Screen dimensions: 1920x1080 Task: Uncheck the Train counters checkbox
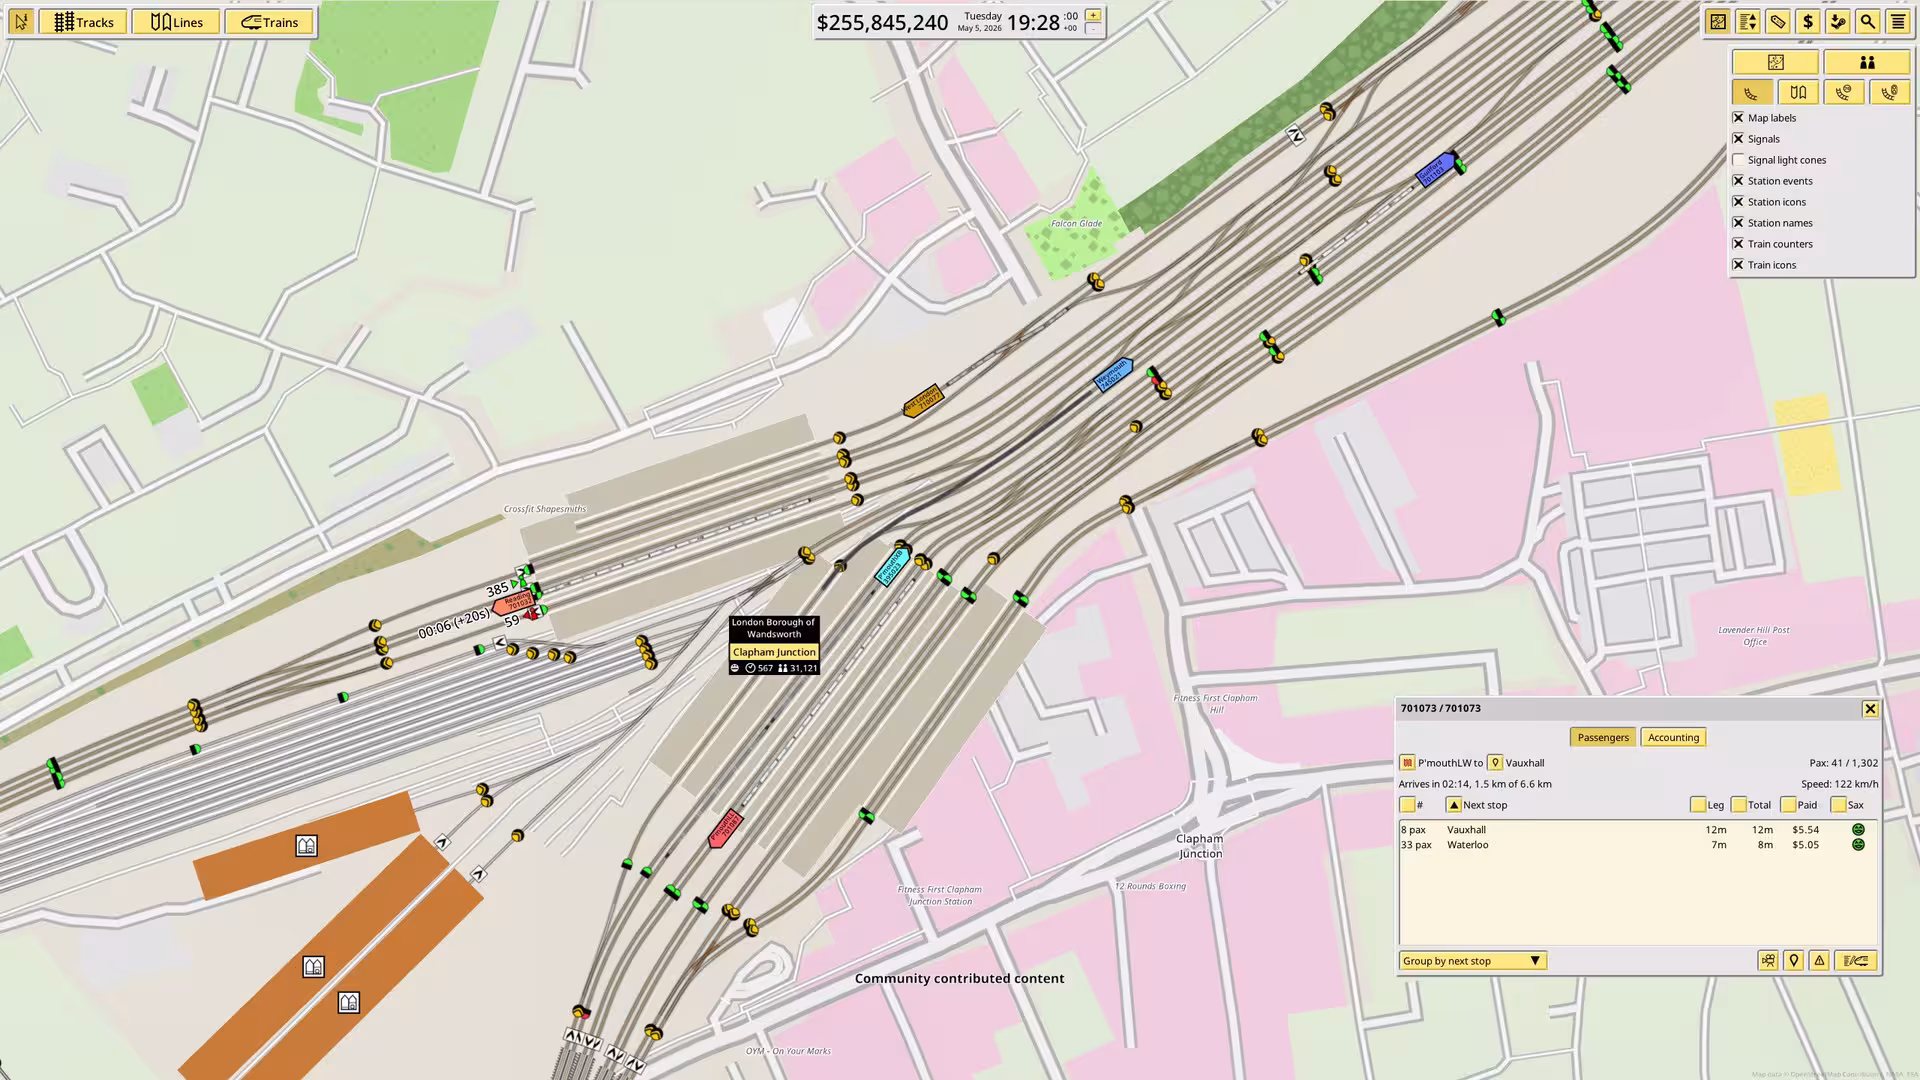pos(1738,243)
